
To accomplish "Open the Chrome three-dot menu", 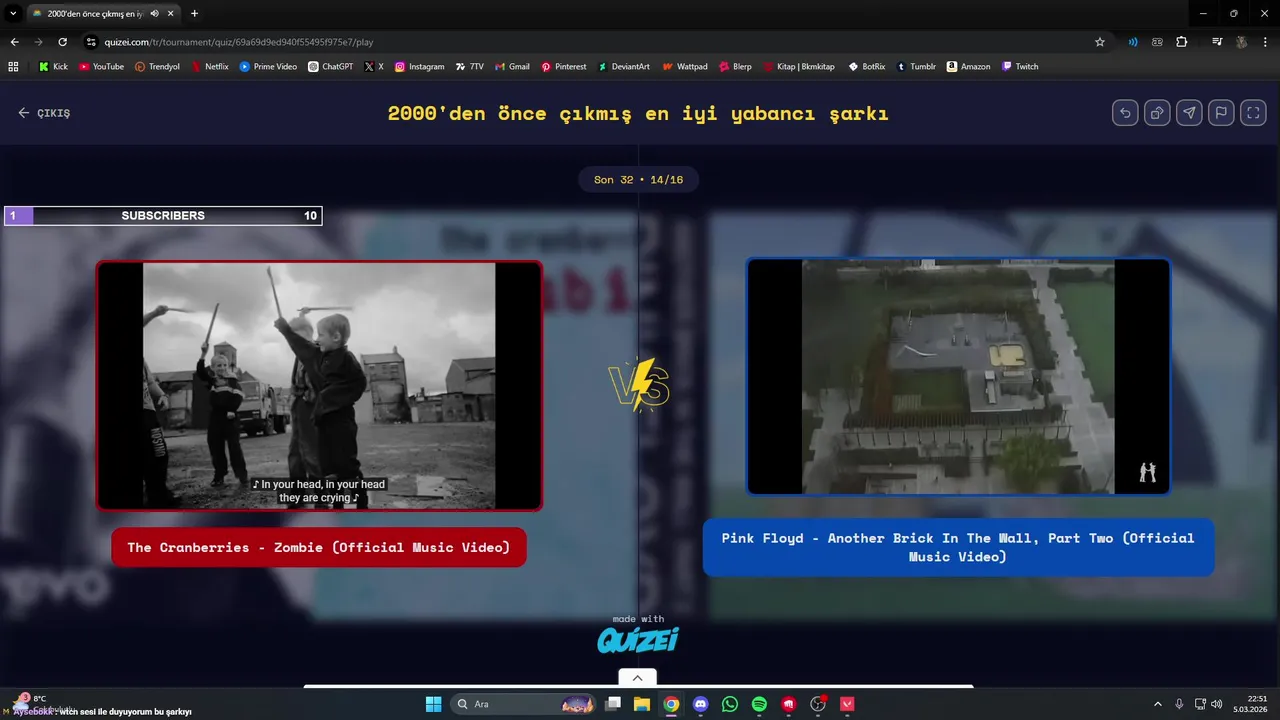I will 1265,42.
